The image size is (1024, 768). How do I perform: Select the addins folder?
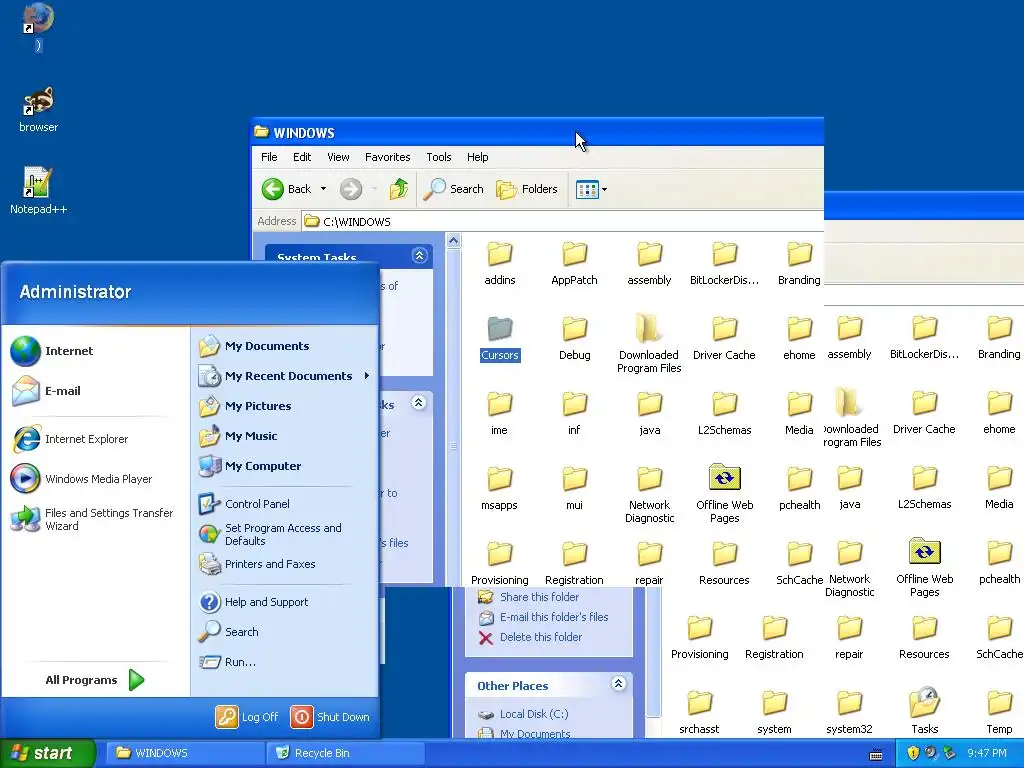tap(500, 264)
